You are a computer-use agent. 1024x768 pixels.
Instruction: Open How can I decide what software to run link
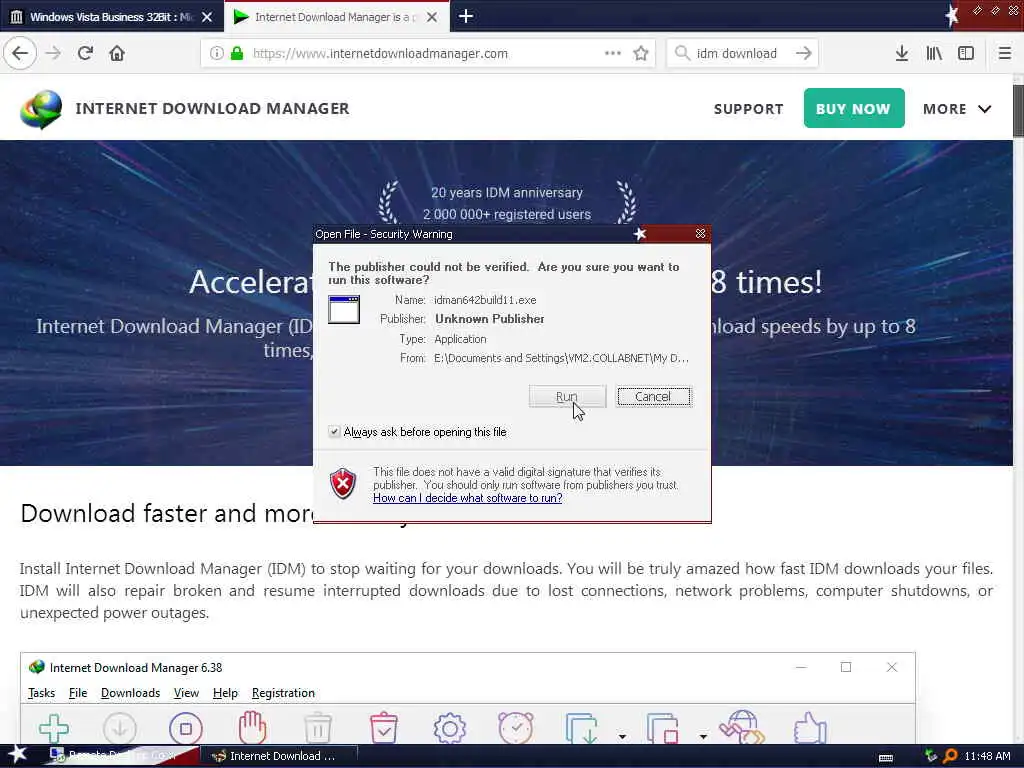point(468,498)
